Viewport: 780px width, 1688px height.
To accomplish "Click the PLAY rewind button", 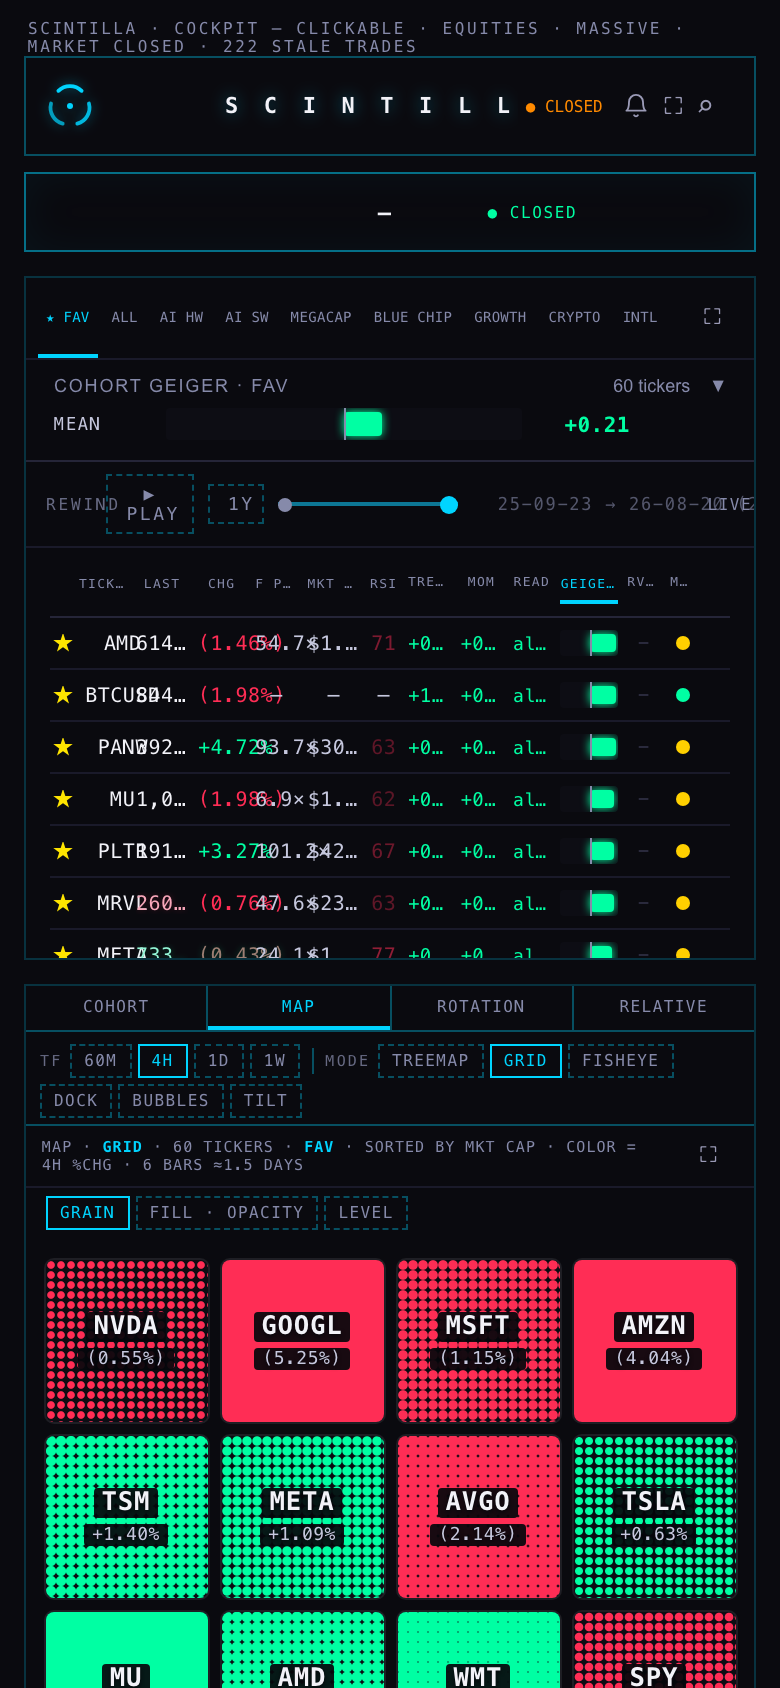I will point(150,504).
